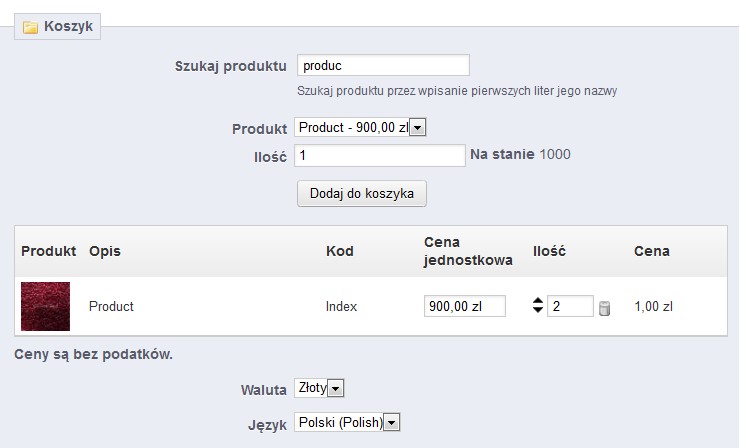Click the Opis column header

(105, 251)
